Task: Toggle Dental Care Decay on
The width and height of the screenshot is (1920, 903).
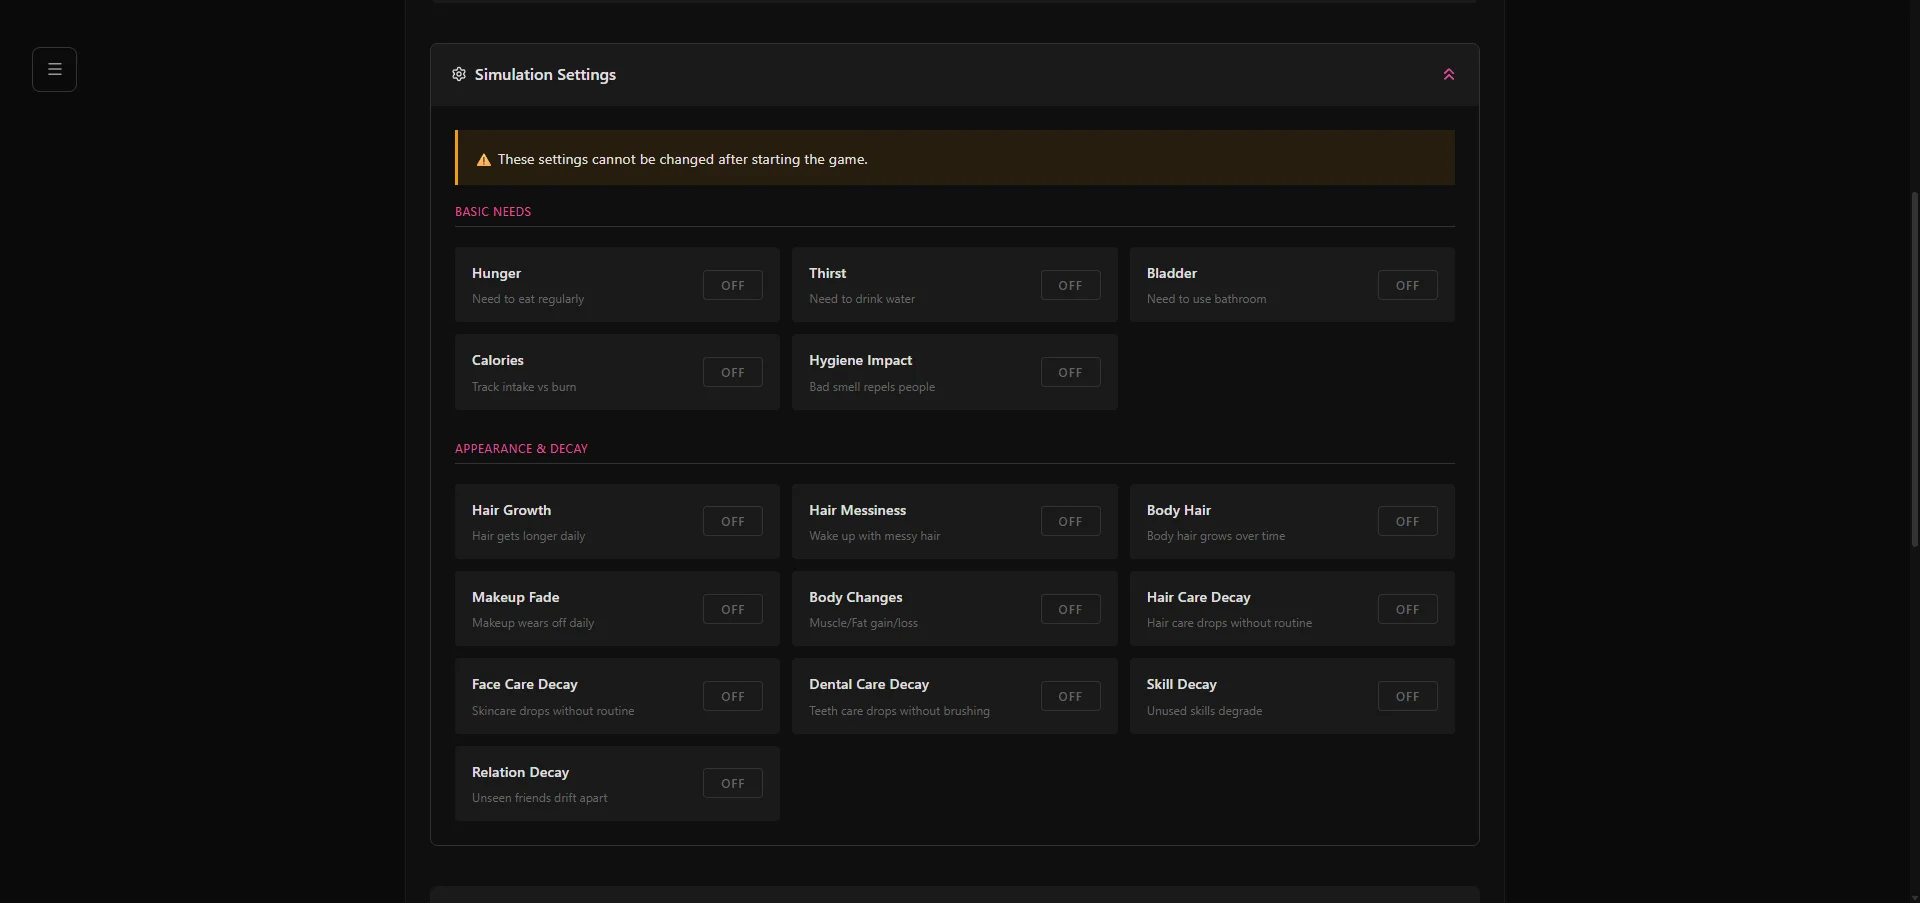Action: [1070, 696]
